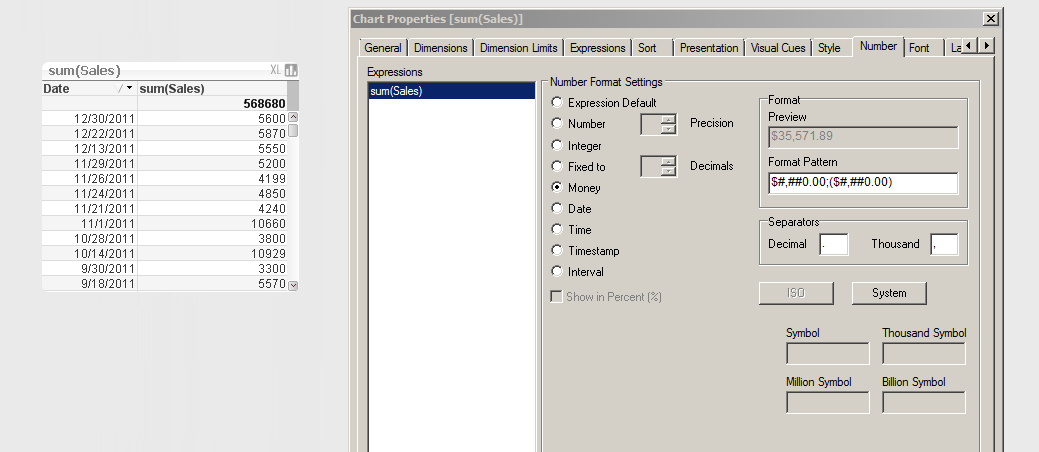Open the Visual Cues tab
Image resolution: width=1039 pixels, height=452 pixels.
click(x=778, y=48)
